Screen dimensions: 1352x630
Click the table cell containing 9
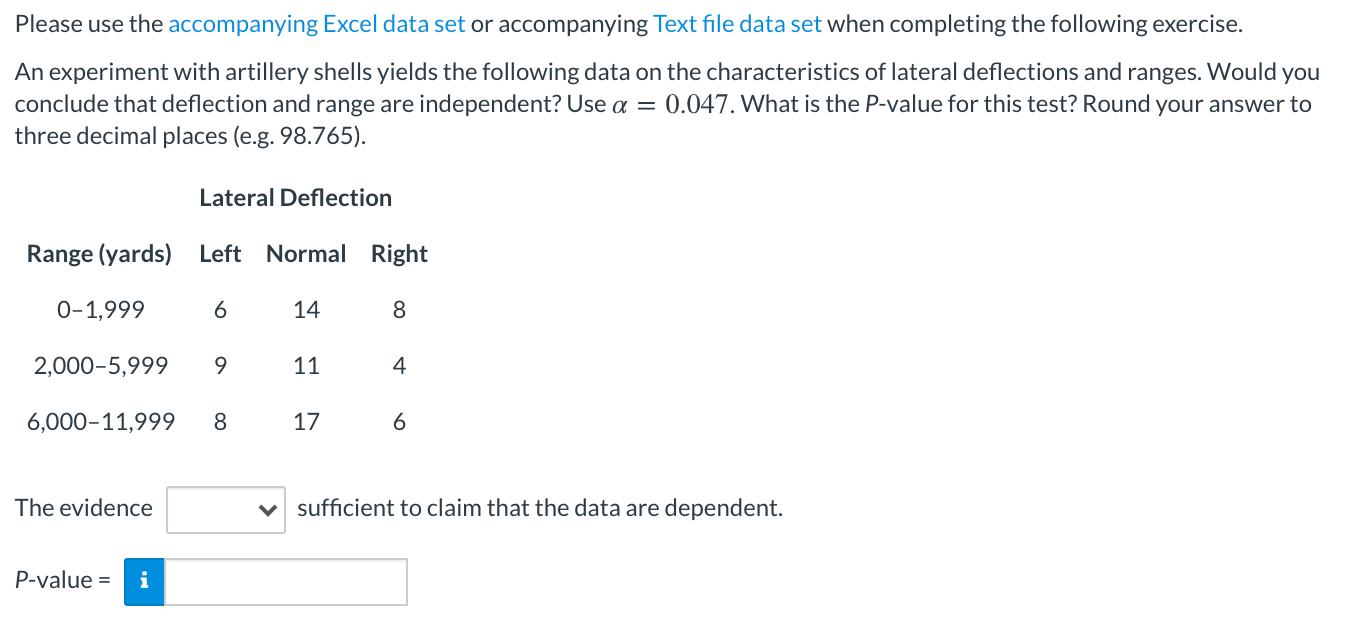coord(220,366)
